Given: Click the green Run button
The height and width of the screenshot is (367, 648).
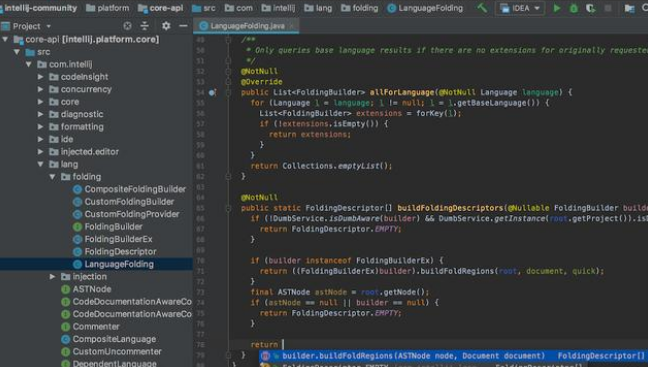Looking at the screenshot, I should (557, 8).
